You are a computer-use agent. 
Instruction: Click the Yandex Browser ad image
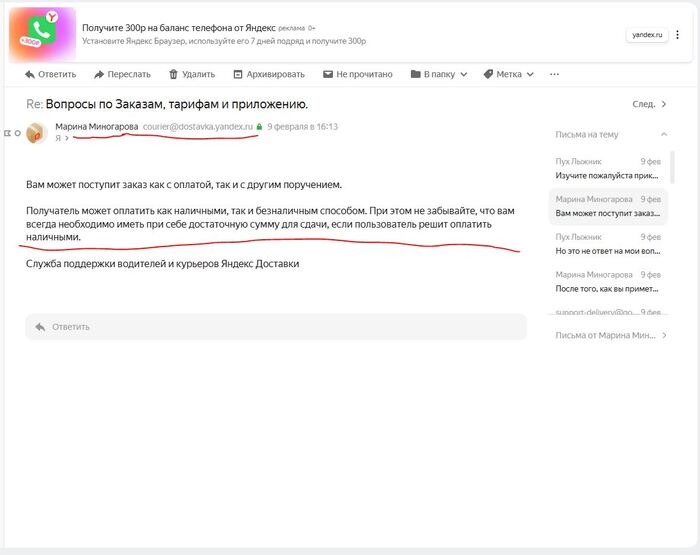coord(42,34)
